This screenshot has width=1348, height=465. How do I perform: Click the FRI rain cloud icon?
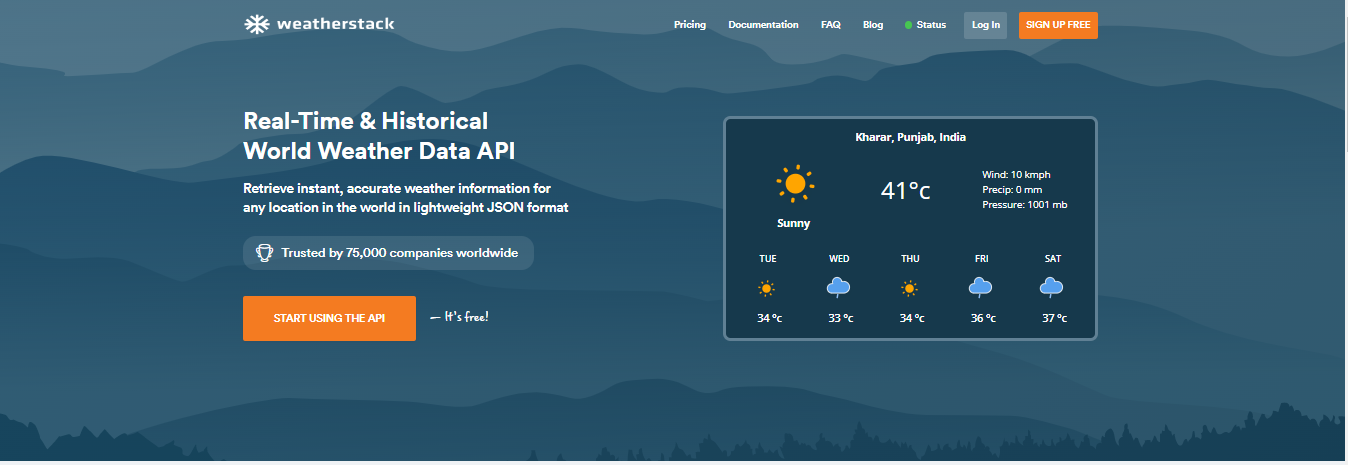[x=981, y=289]
